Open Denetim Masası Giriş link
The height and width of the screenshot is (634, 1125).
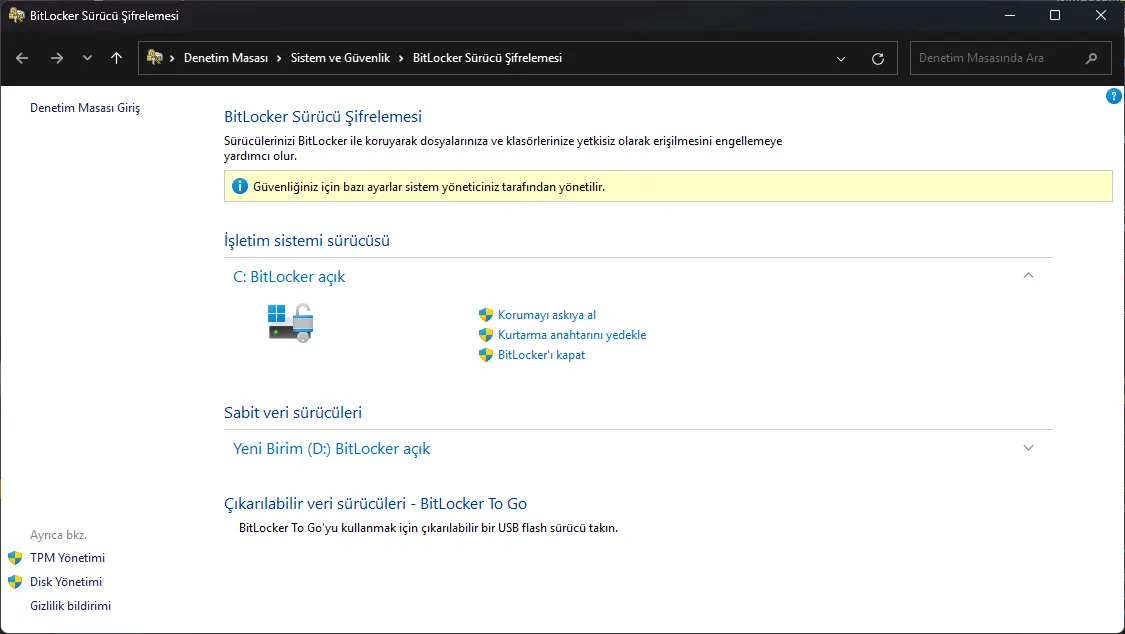(85, 108)
